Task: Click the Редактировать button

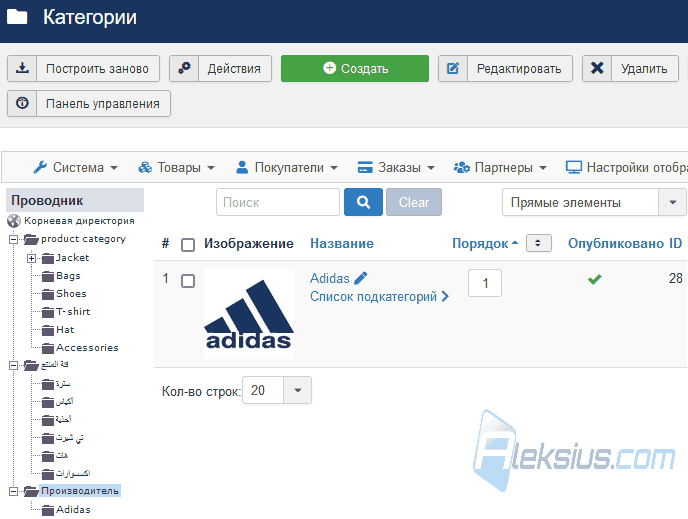Action: click(505, 68)
